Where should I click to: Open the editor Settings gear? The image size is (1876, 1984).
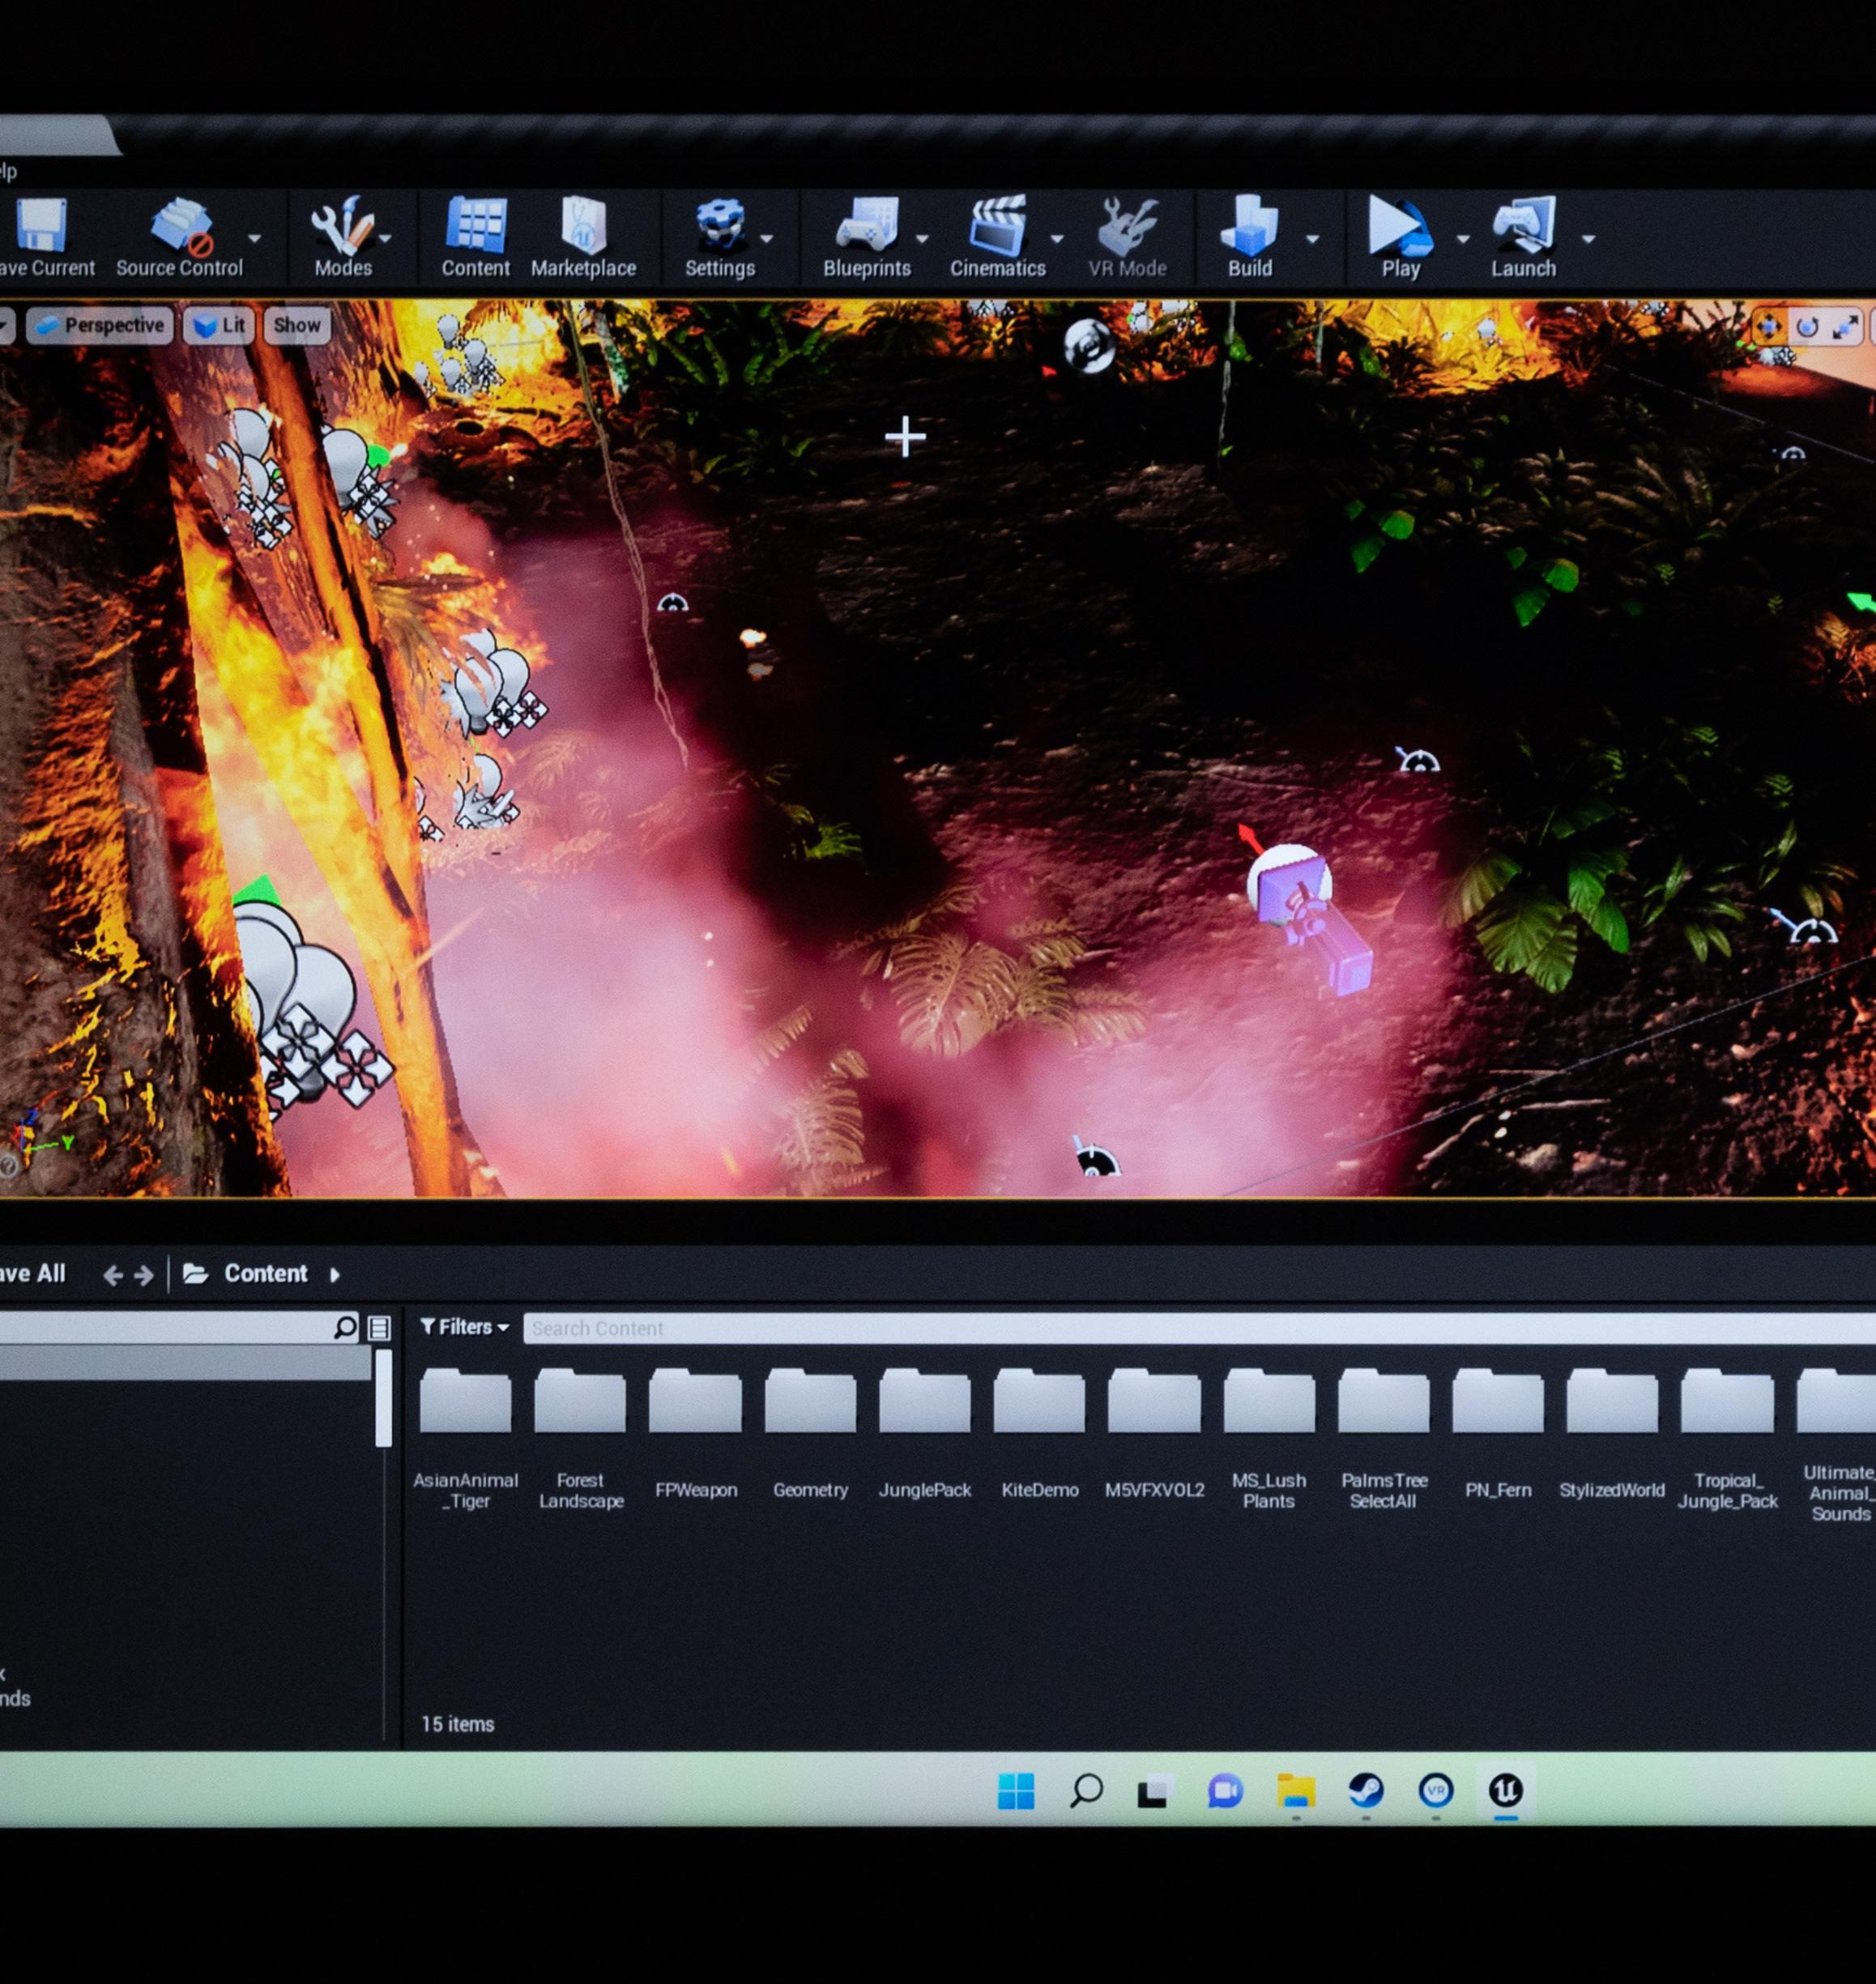[719, 227]
